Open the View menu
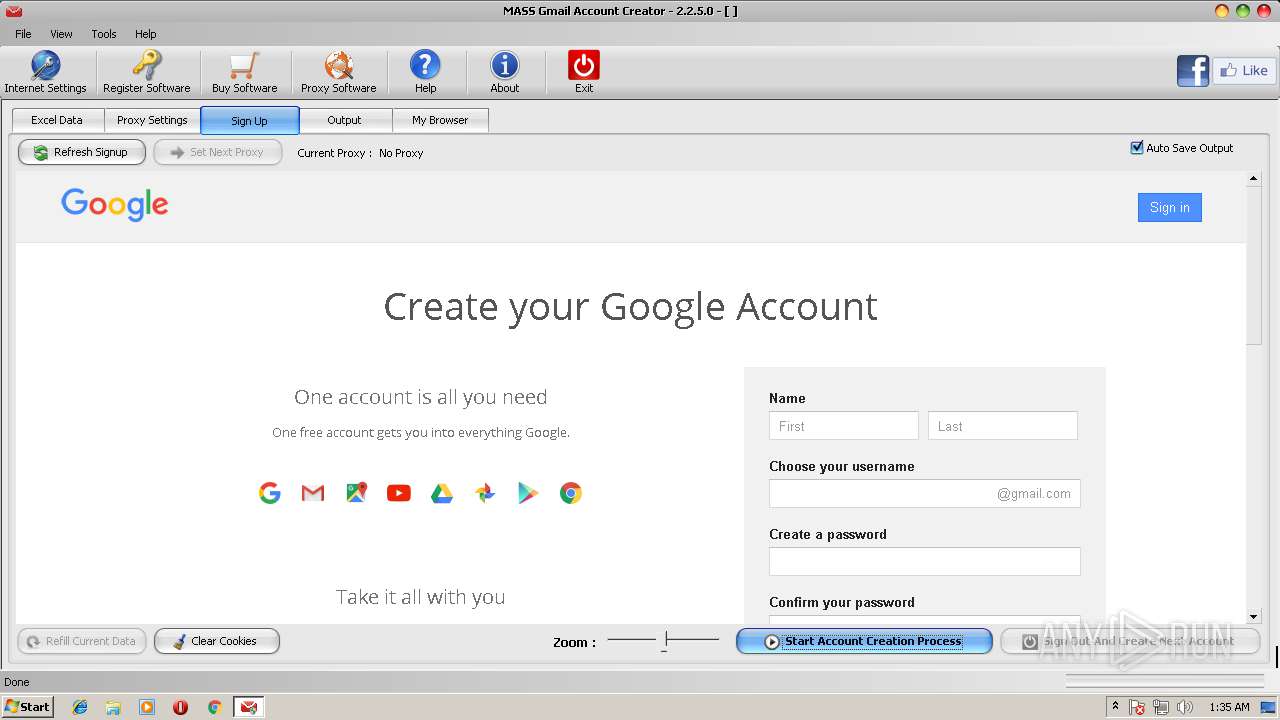Image resolution: width=1280 pixels, height=720 pixels. coord(62,34)
